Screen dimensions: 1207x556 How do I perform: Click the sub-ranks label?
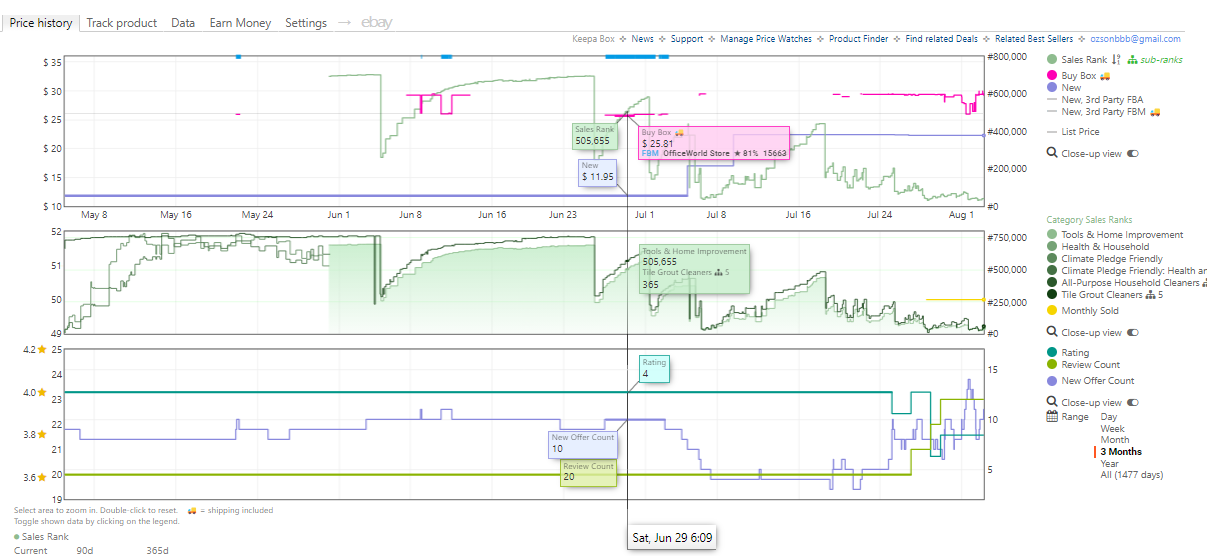[x=1161, y=60]
